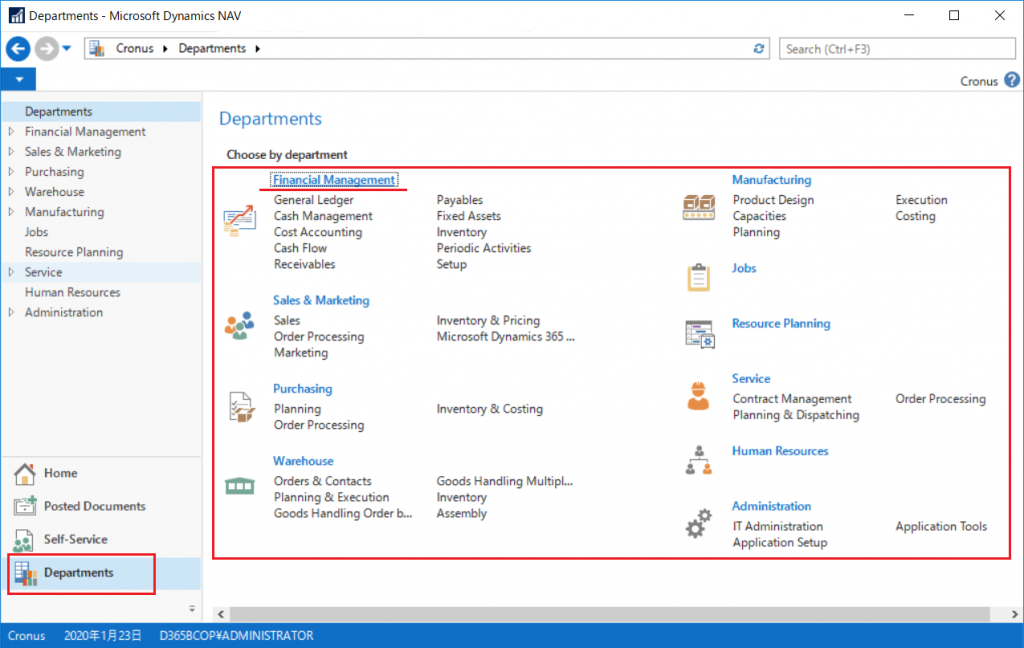Click the Service worker icon

click(x=698, y=396)
